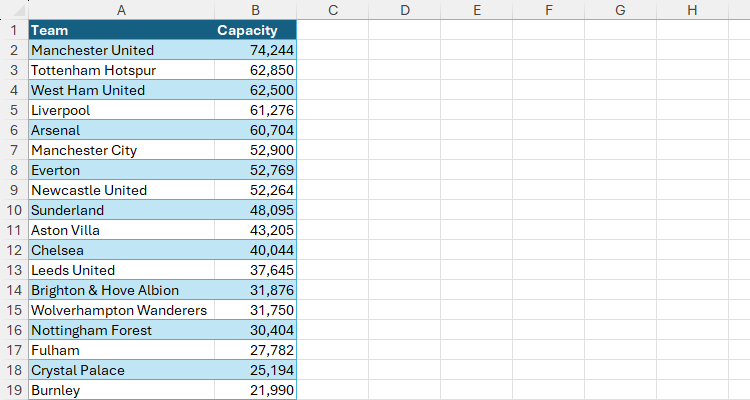Click the Crystal Palace cell
This screenshot has height=400, width=750.
click(121, 370)
